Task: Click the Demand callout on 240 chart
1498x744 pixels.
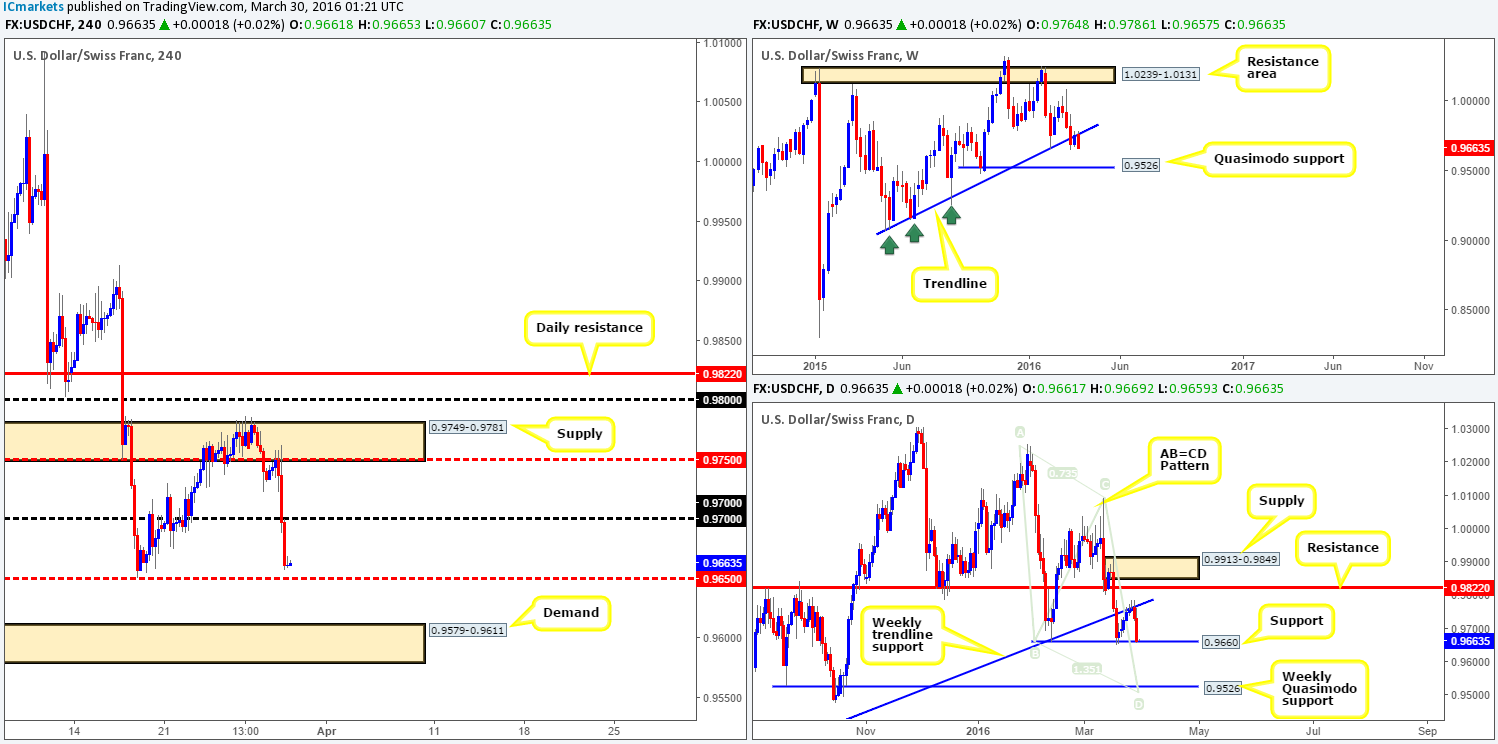Action: pos(571,612)
